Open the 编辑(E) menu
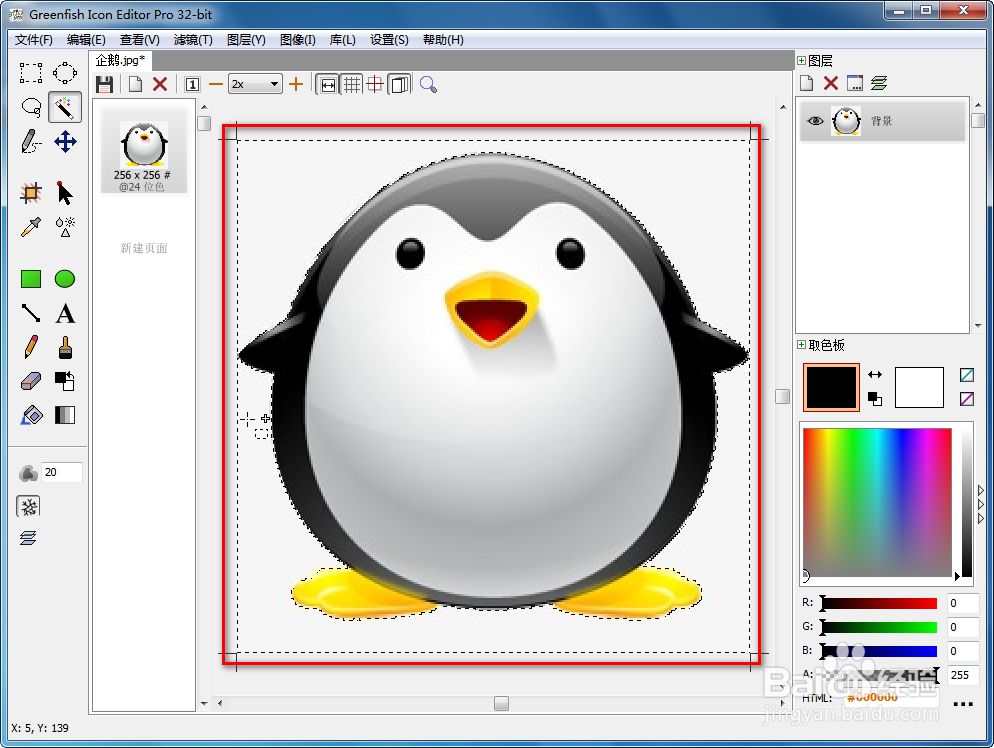This screenshot has width=994, height=748. tap(86, 40)
